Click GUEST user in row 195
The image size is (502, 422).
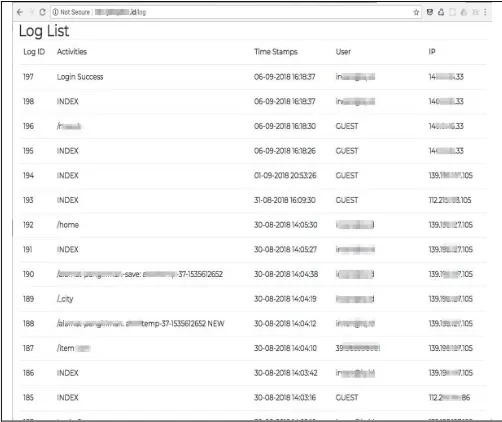(x=347, y=151)
